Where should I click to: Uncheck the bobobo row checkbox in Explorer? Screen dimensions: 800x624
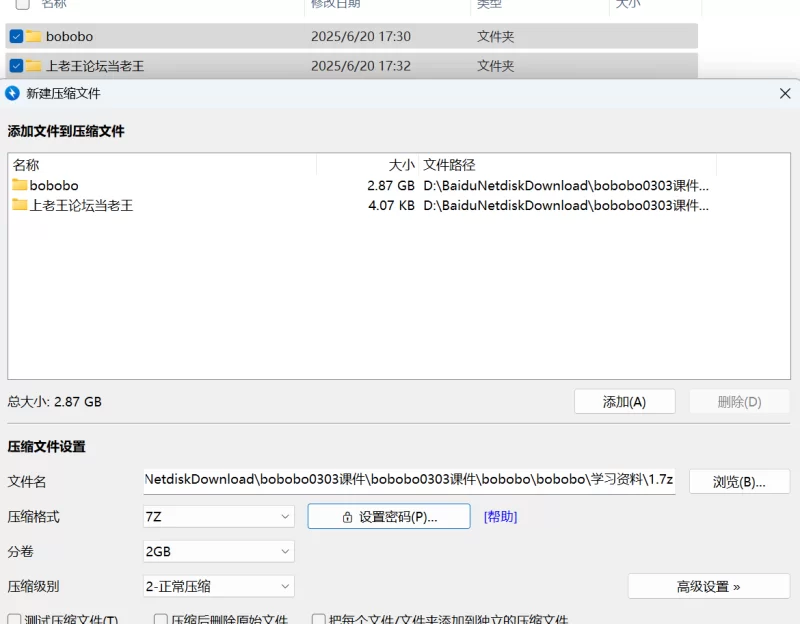[16, 36]
